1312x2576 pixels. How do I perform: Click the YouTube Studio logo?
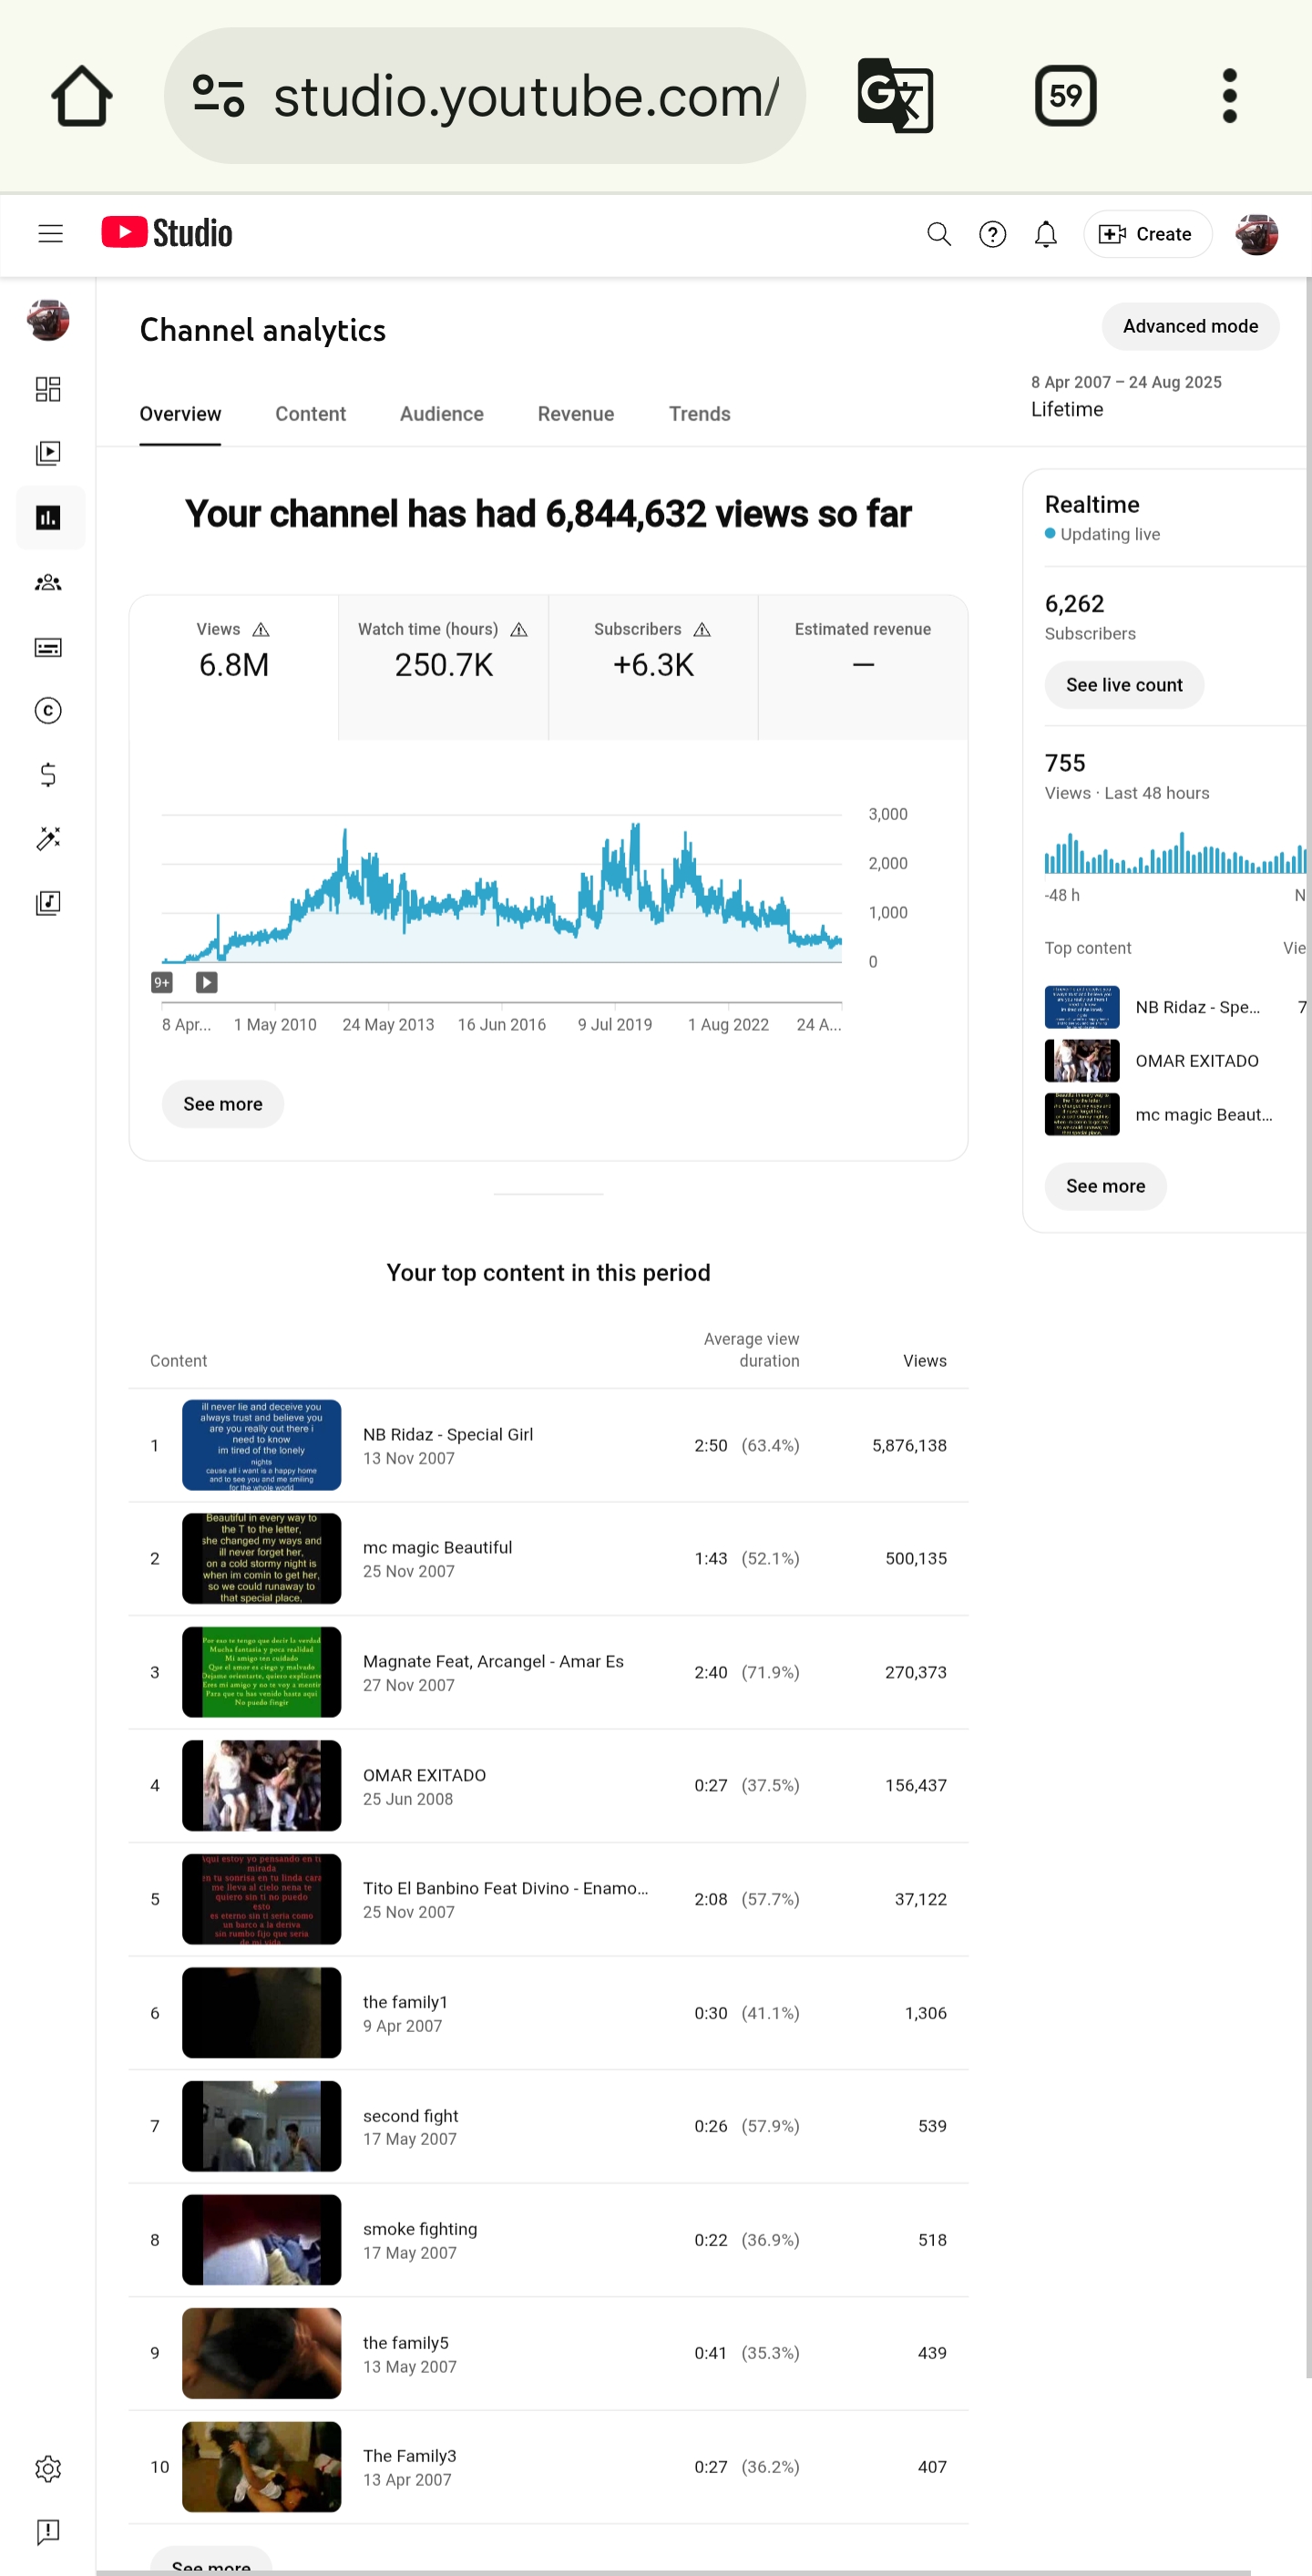(167, 233)
